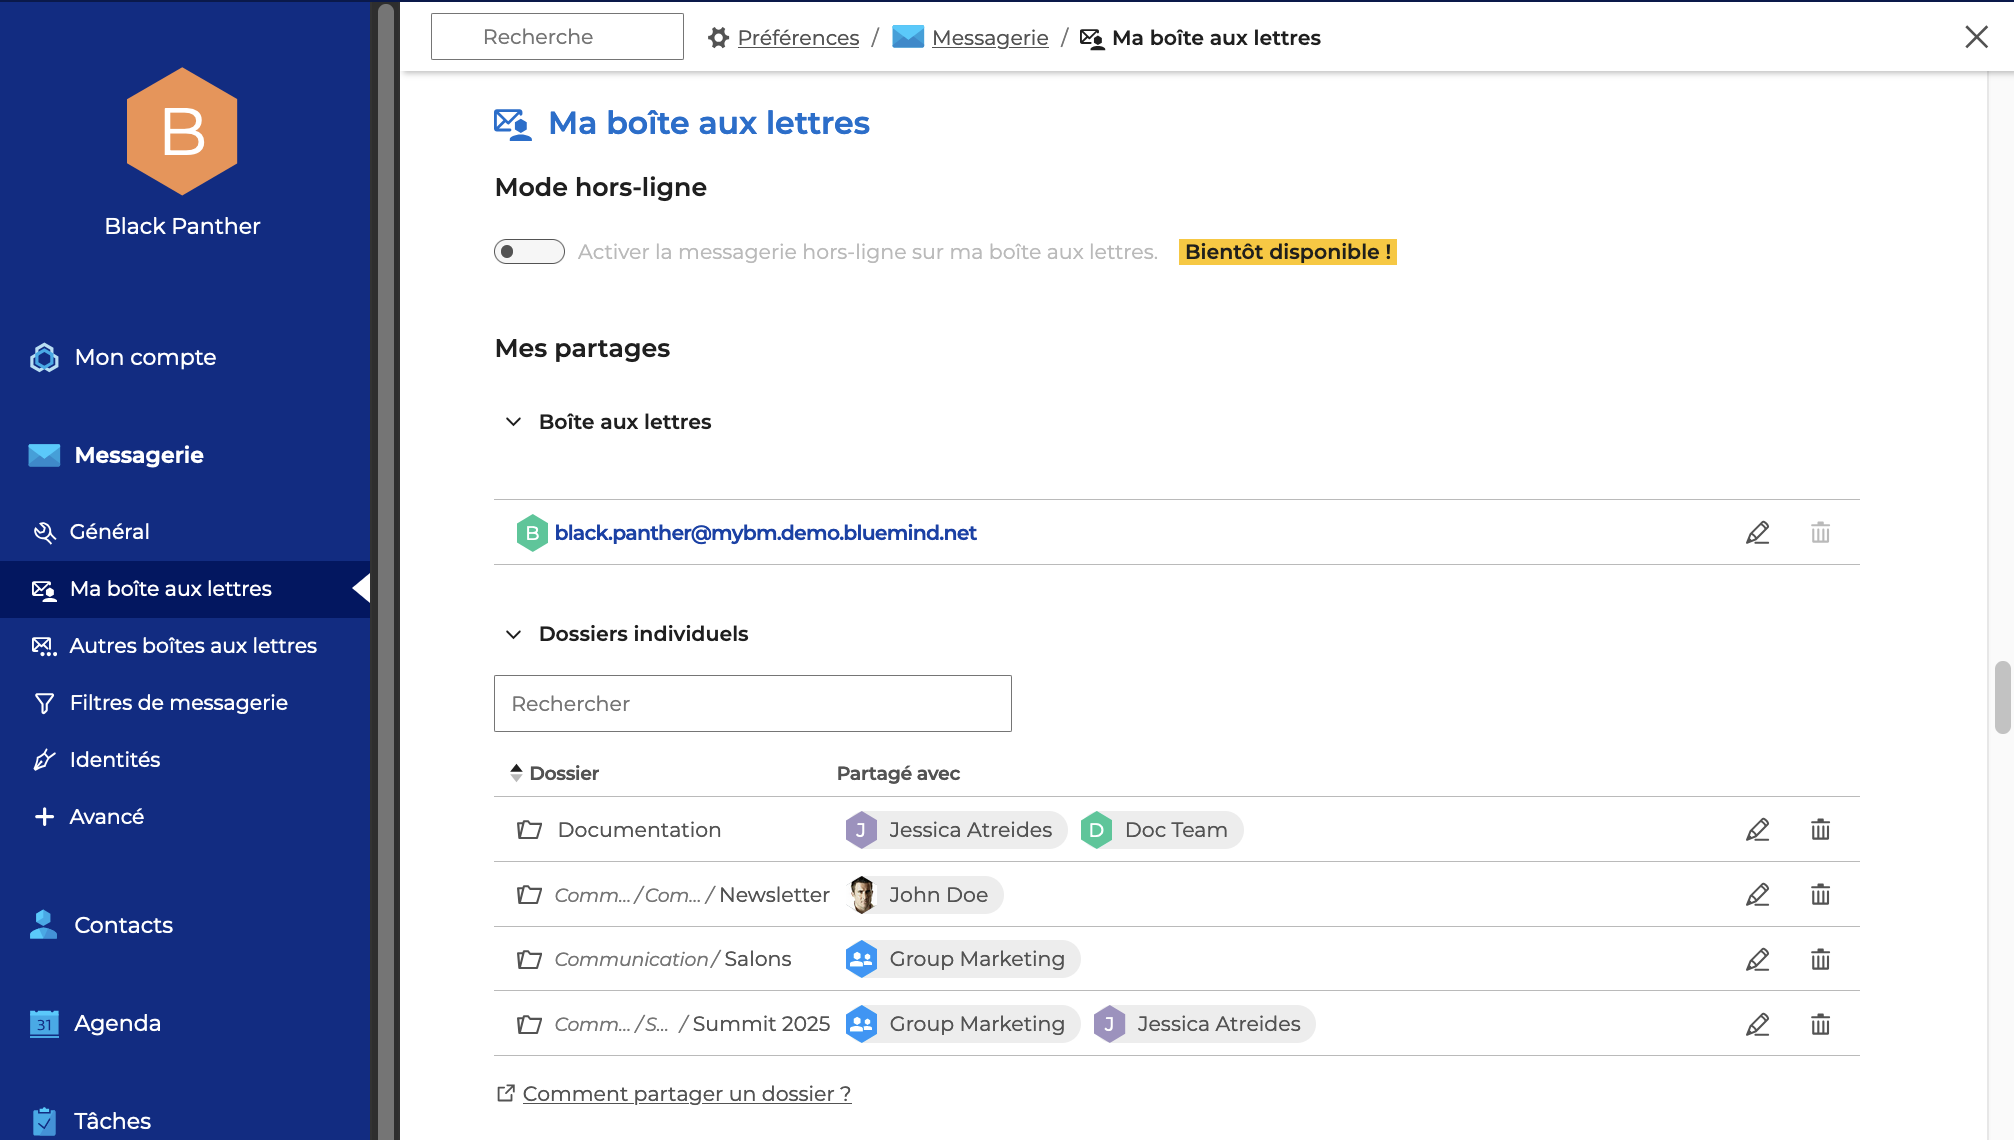Edit sharing for Summit 2025 folder
The height and width of the screenshot is (1140, 2014).
tap(1757, 1024)
